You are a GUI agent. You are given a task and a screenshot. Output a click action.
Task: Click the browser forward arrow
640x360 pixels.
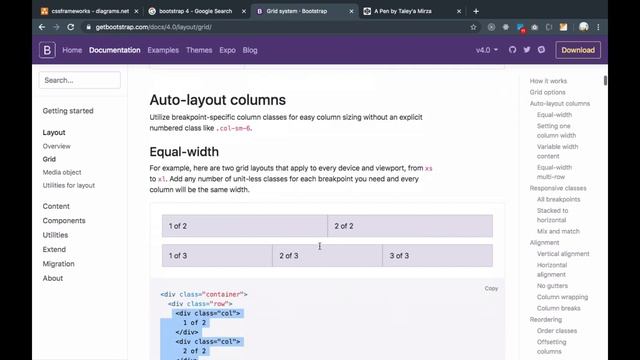click(x=56, y=27)
